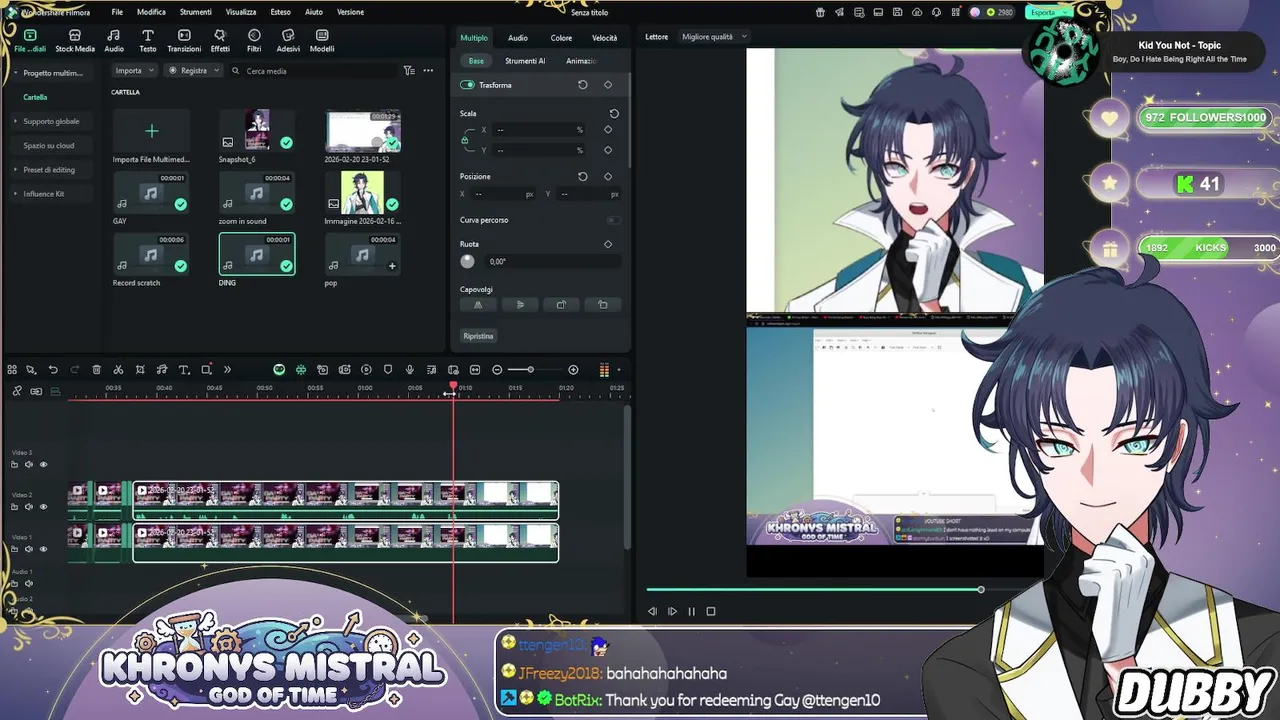Reset the Scala values
This screenshot has width=1280, height=720.
coord(614,114)
